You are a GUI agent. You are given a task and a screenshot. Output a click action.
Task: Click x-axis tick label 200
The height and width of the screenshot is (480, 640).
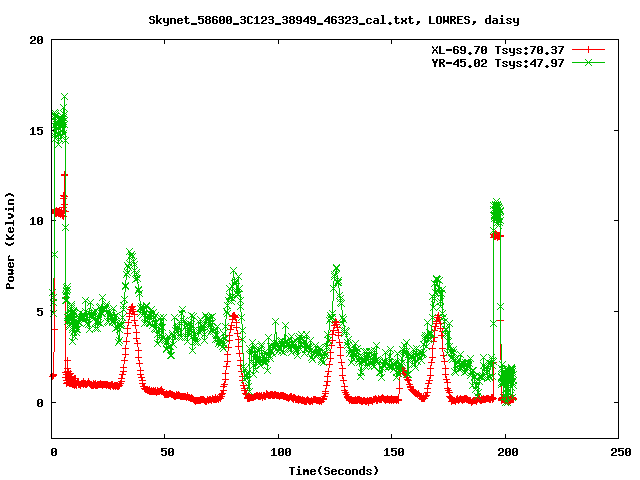pos(508,452)
